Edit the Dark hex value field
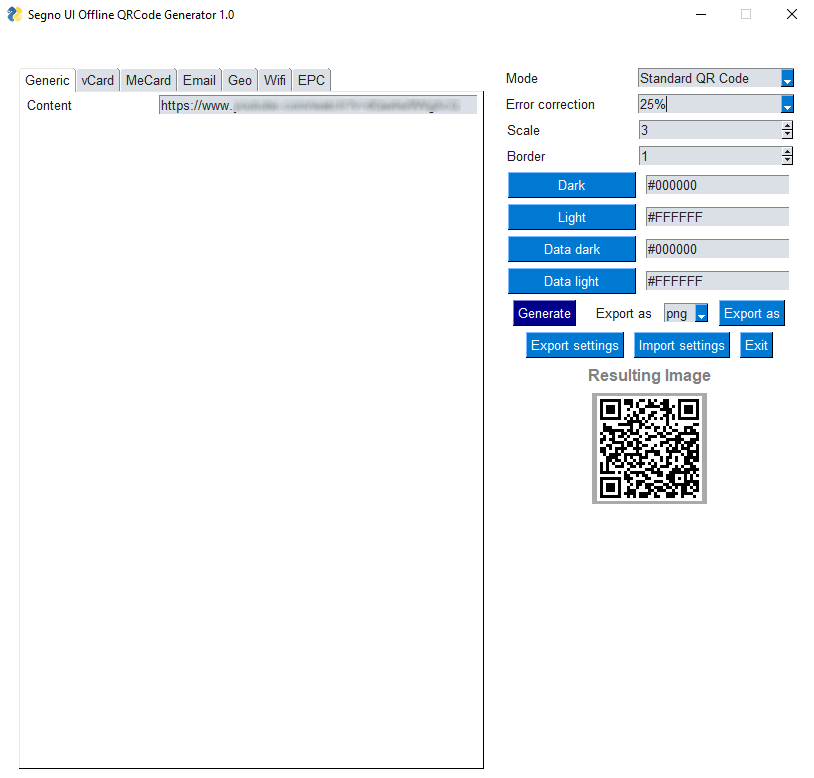The width and height of the screenshot is (814, 778). point(717,185)
